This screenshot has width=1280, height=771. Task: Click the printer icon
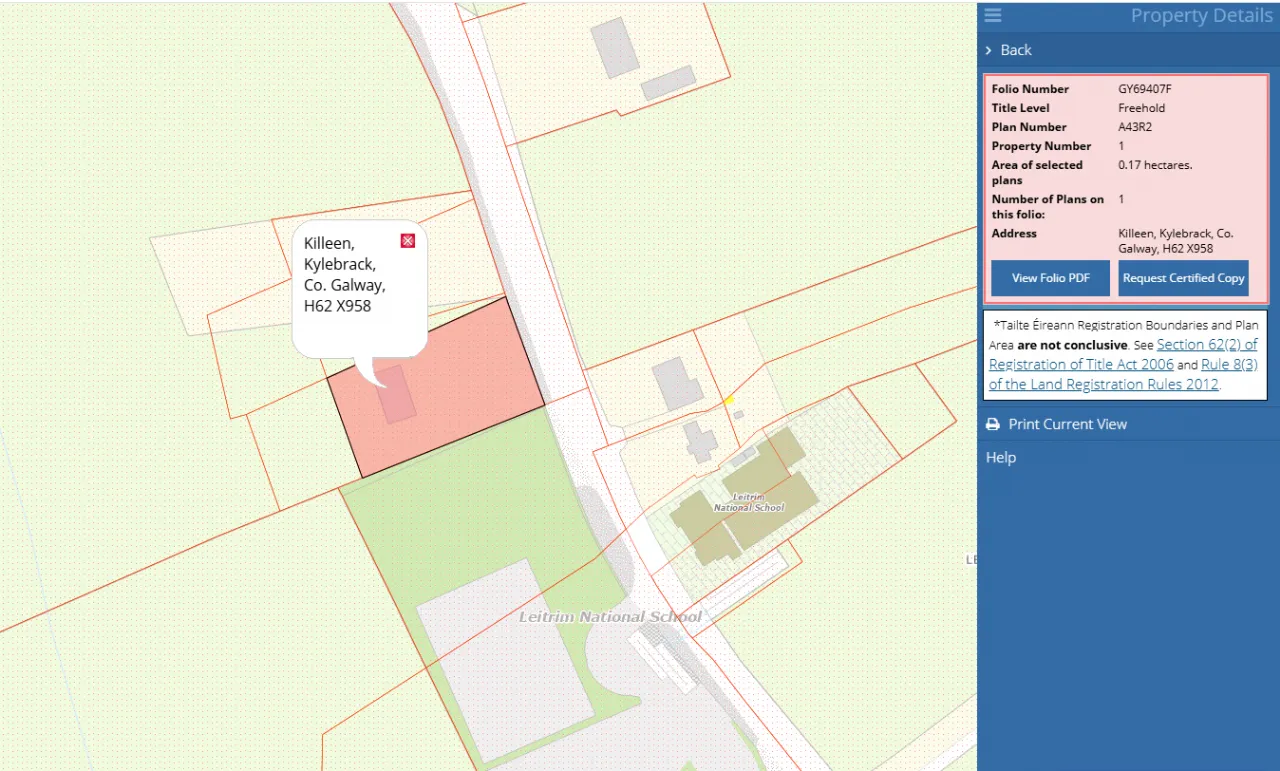click(993, 424)
